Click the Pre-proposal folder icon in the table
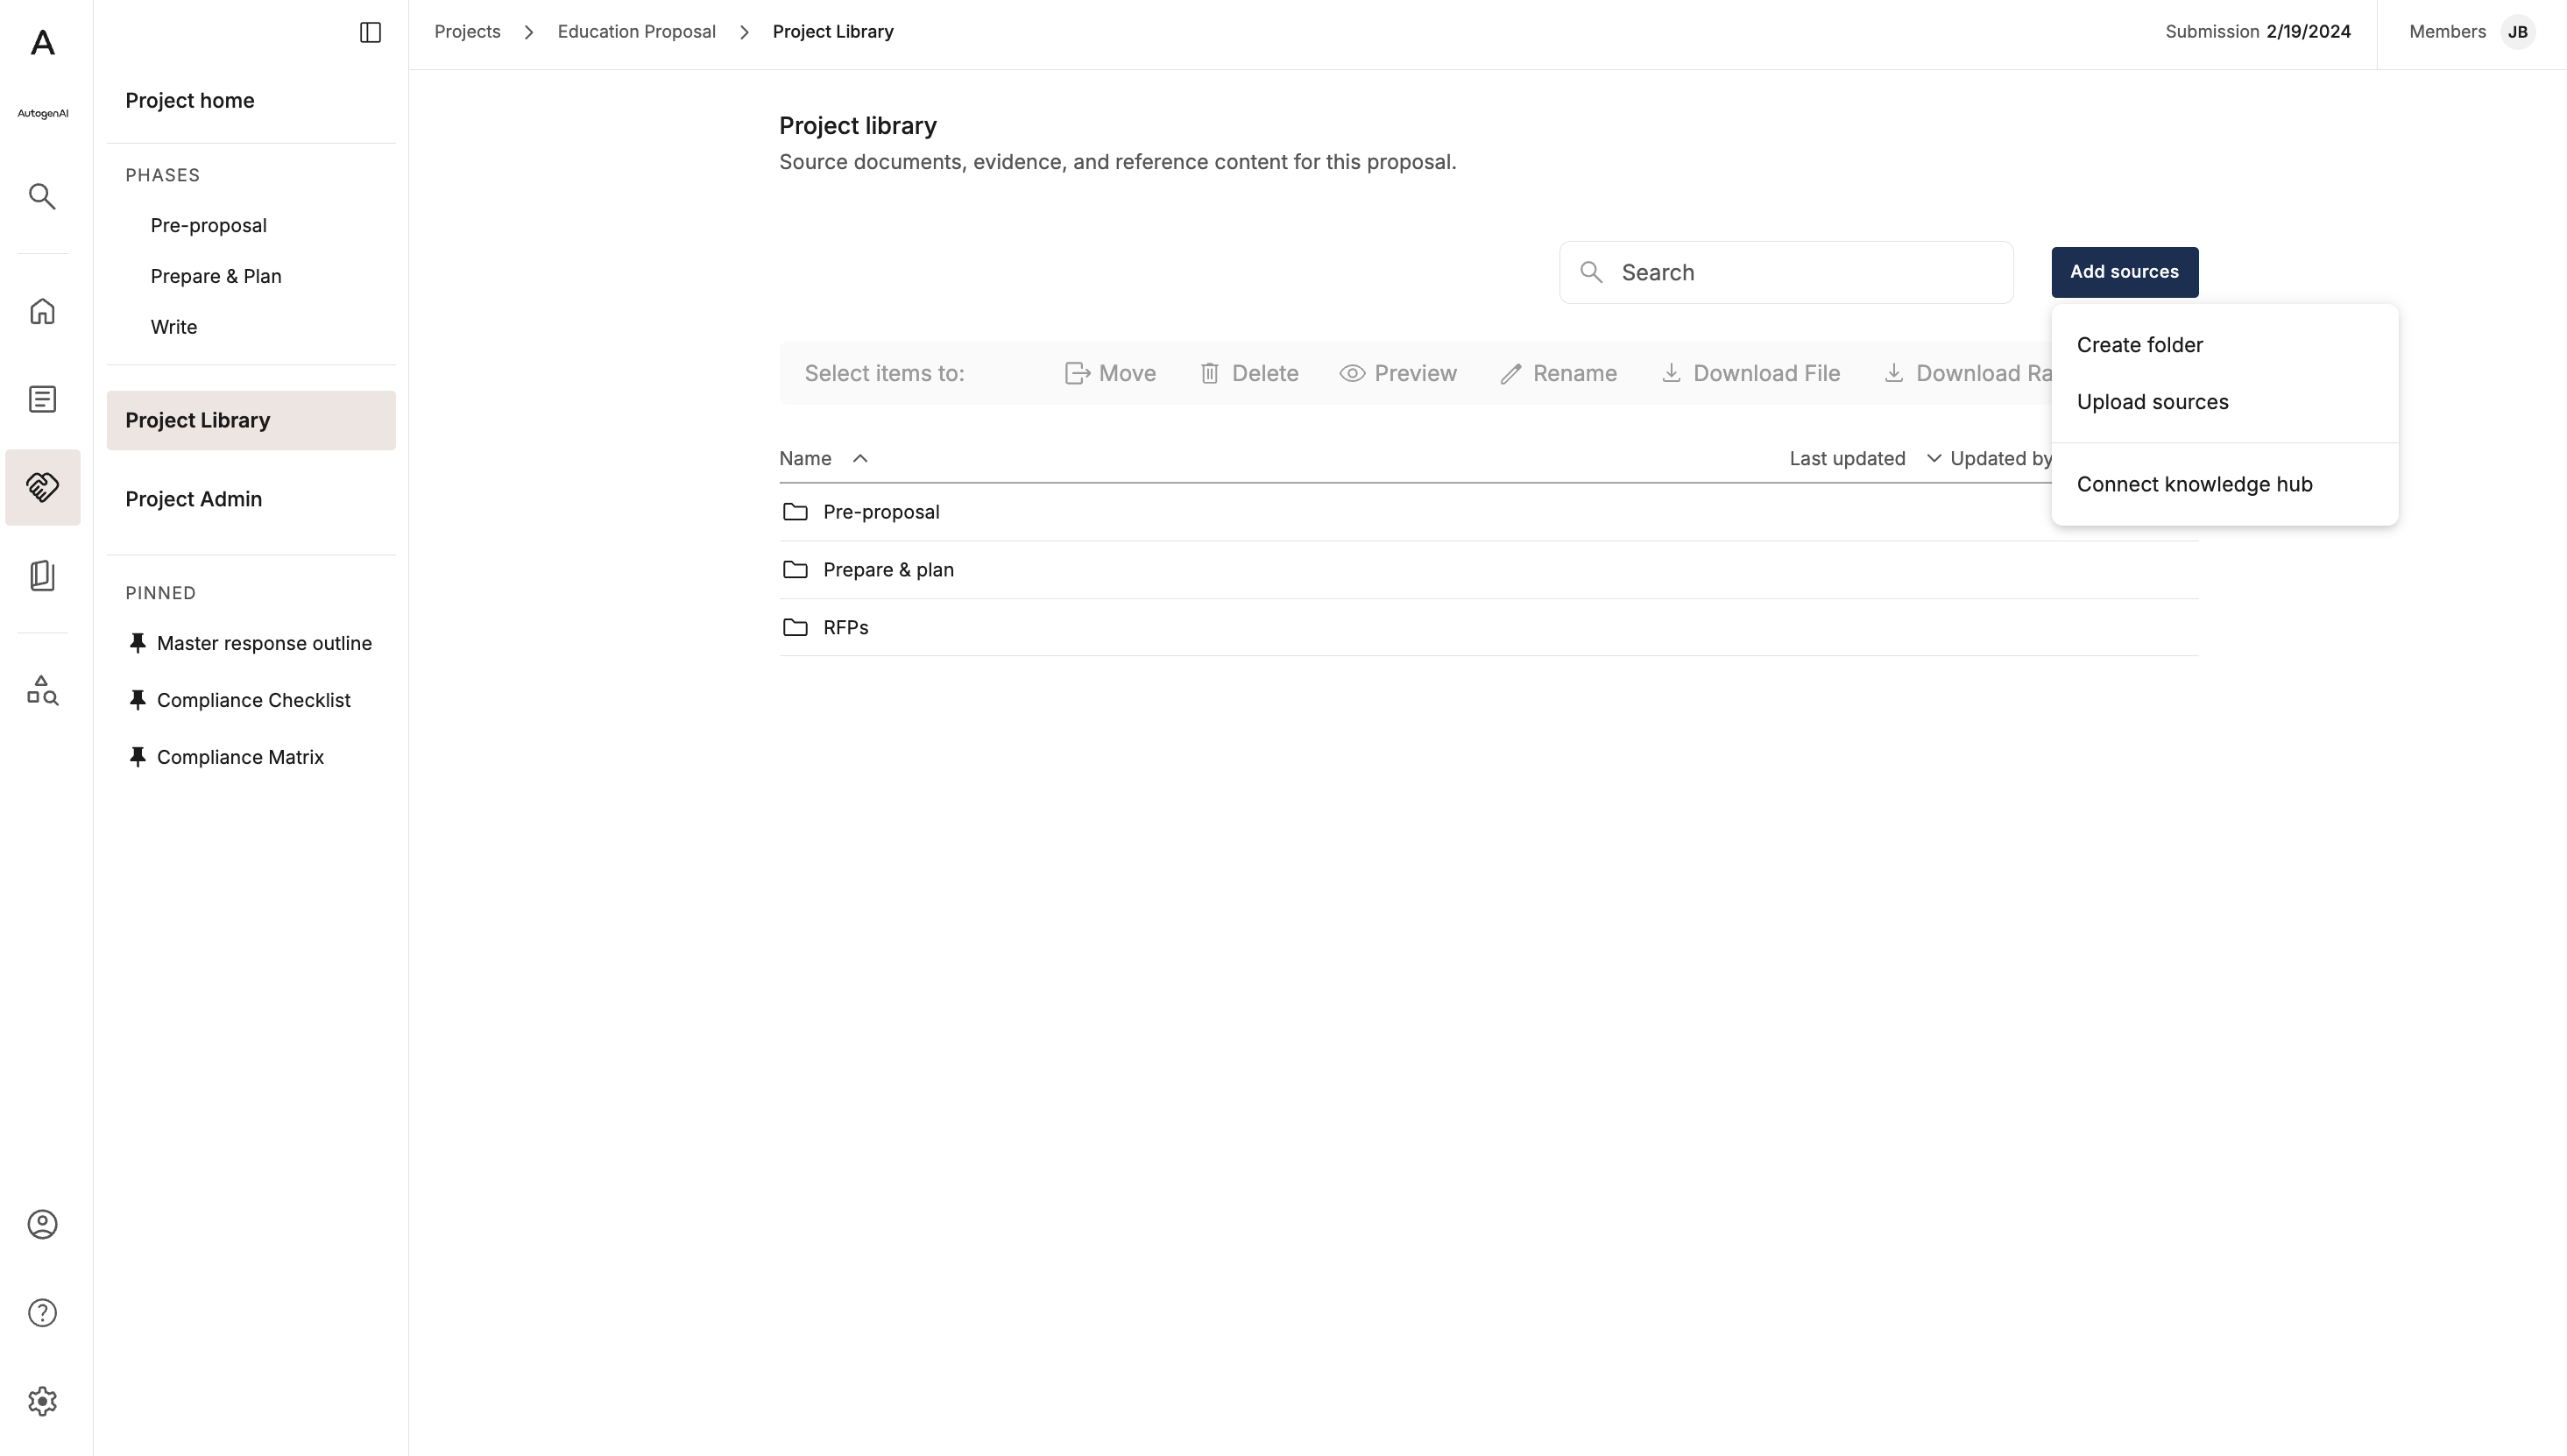The height and width of the screenshot is (1456, 2567). [x=795, y=511]
